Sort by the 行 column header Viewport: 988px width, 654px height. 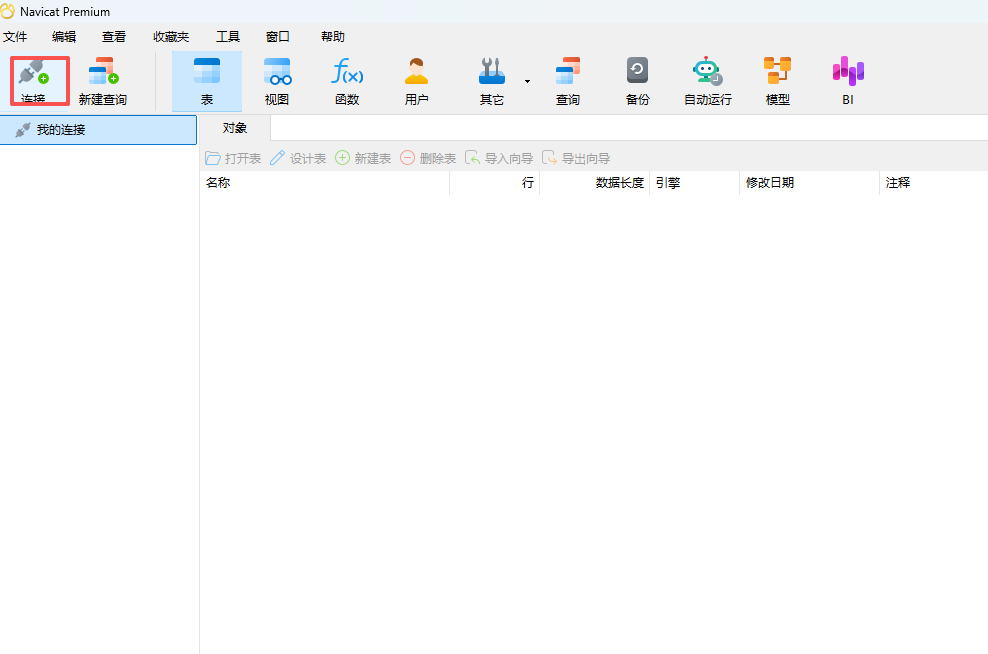[x=495, y=183]
